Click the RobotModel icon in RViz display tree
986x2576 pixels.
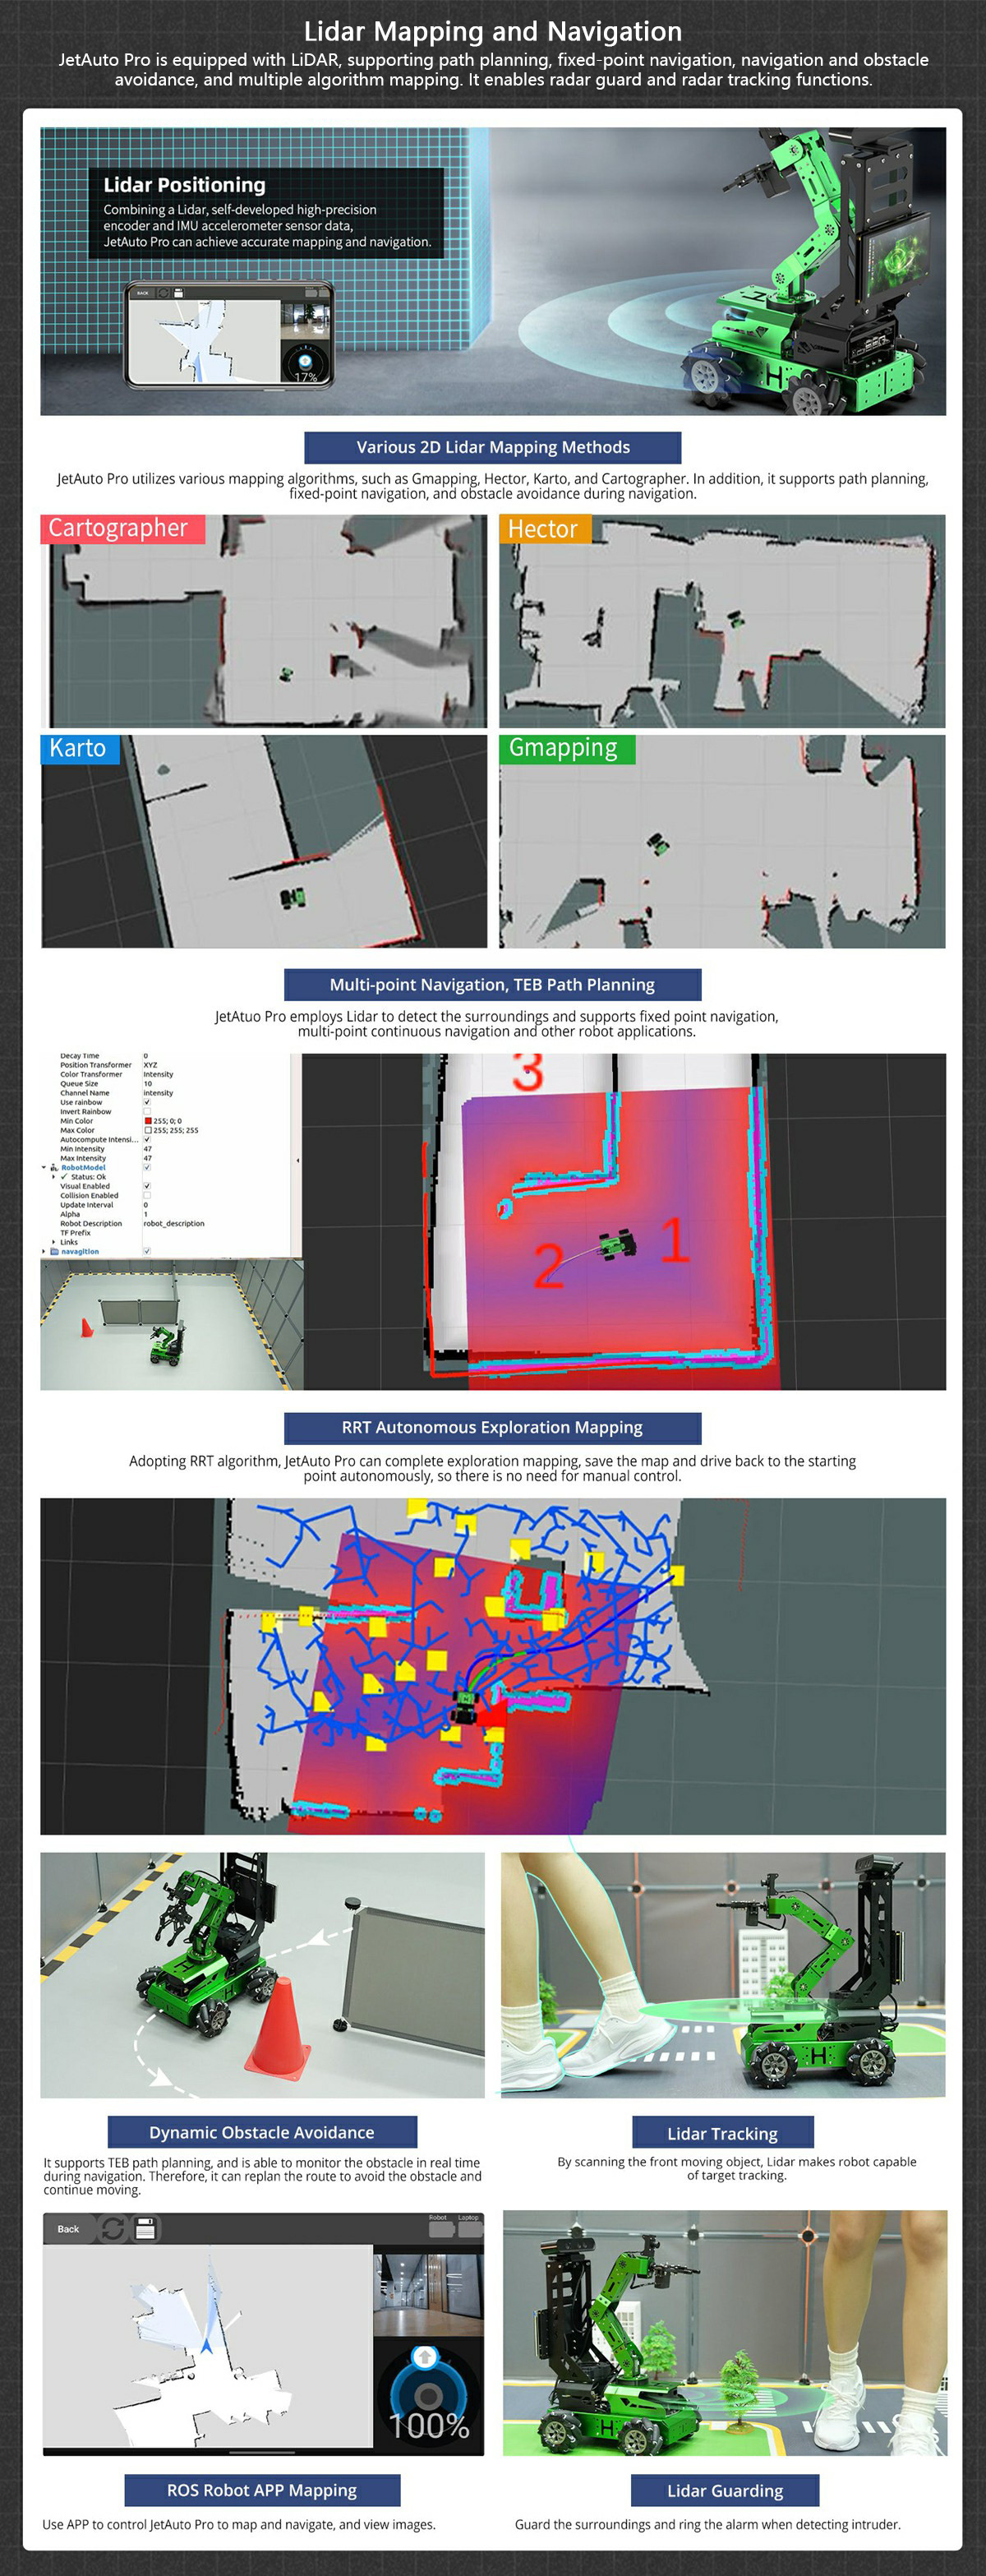coord(54,1167)
